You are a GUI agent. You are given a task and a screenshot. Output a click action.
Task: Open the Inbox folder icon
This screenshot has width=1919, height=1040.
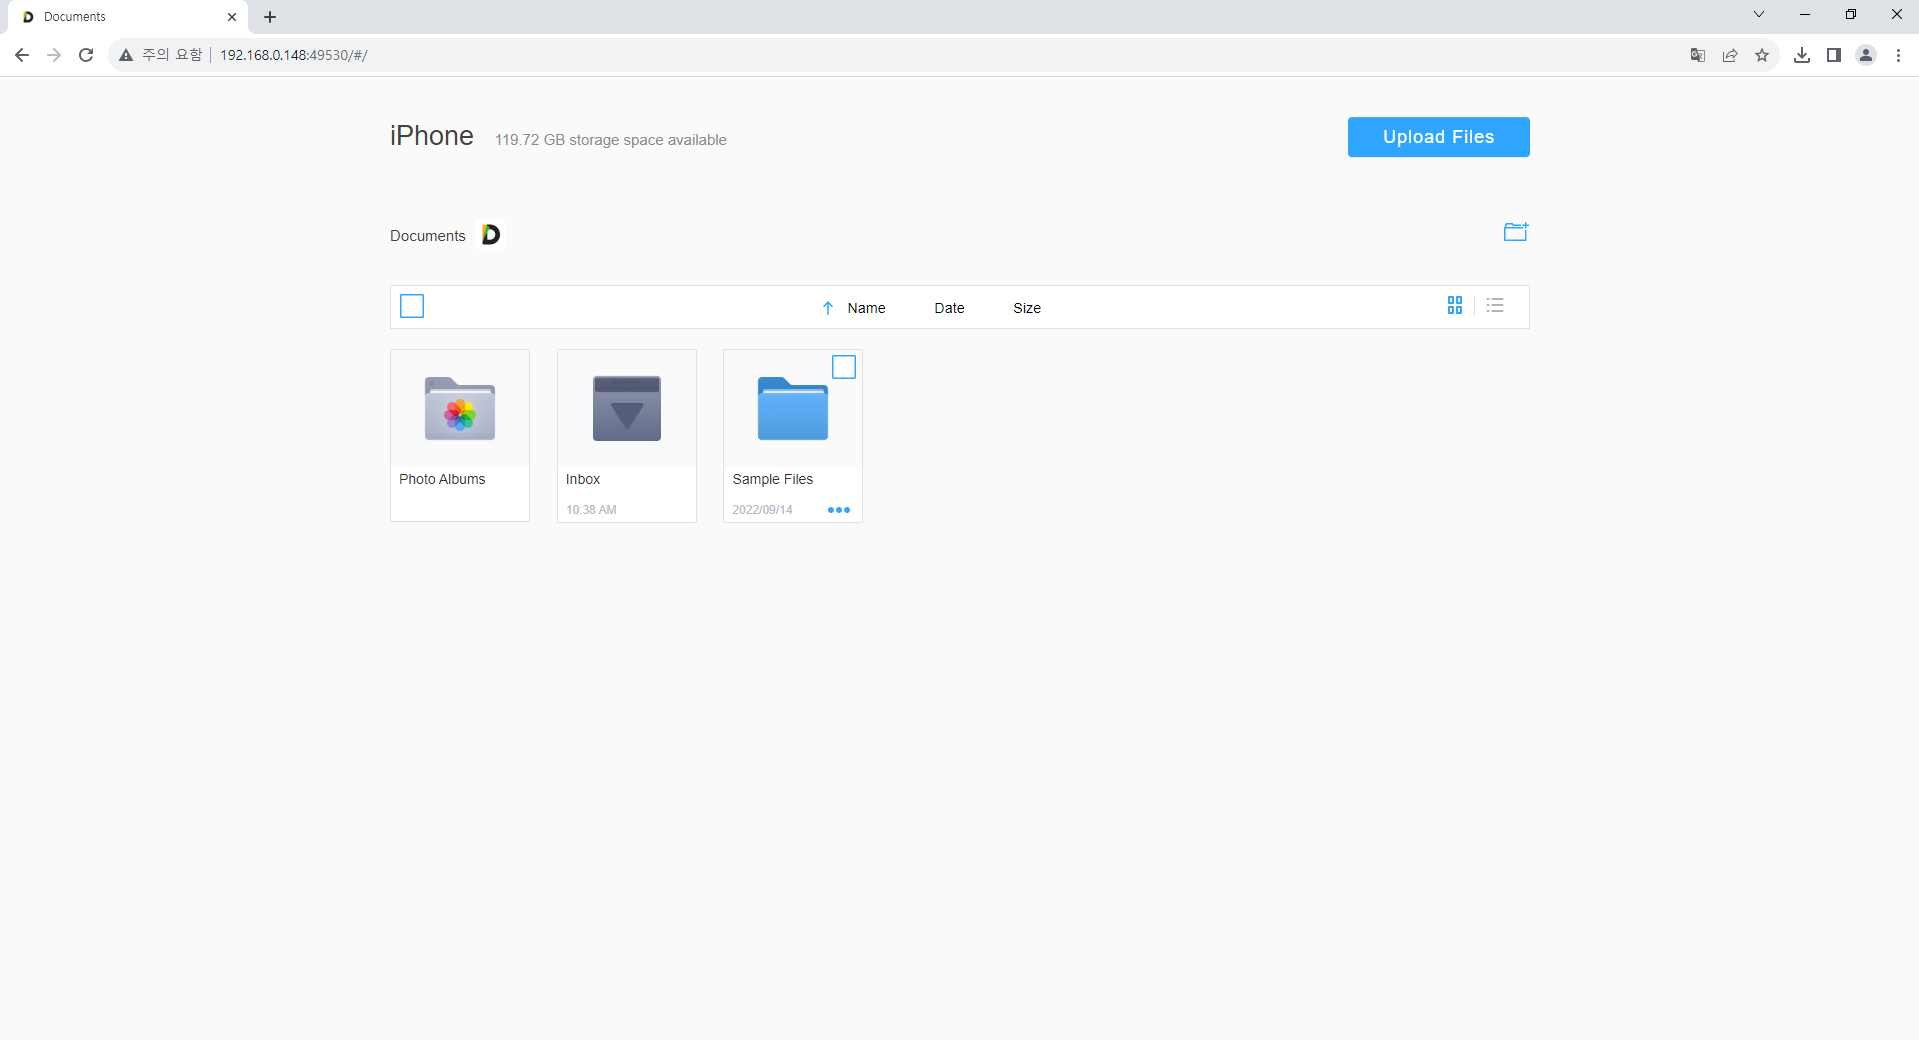click(627, 409)
